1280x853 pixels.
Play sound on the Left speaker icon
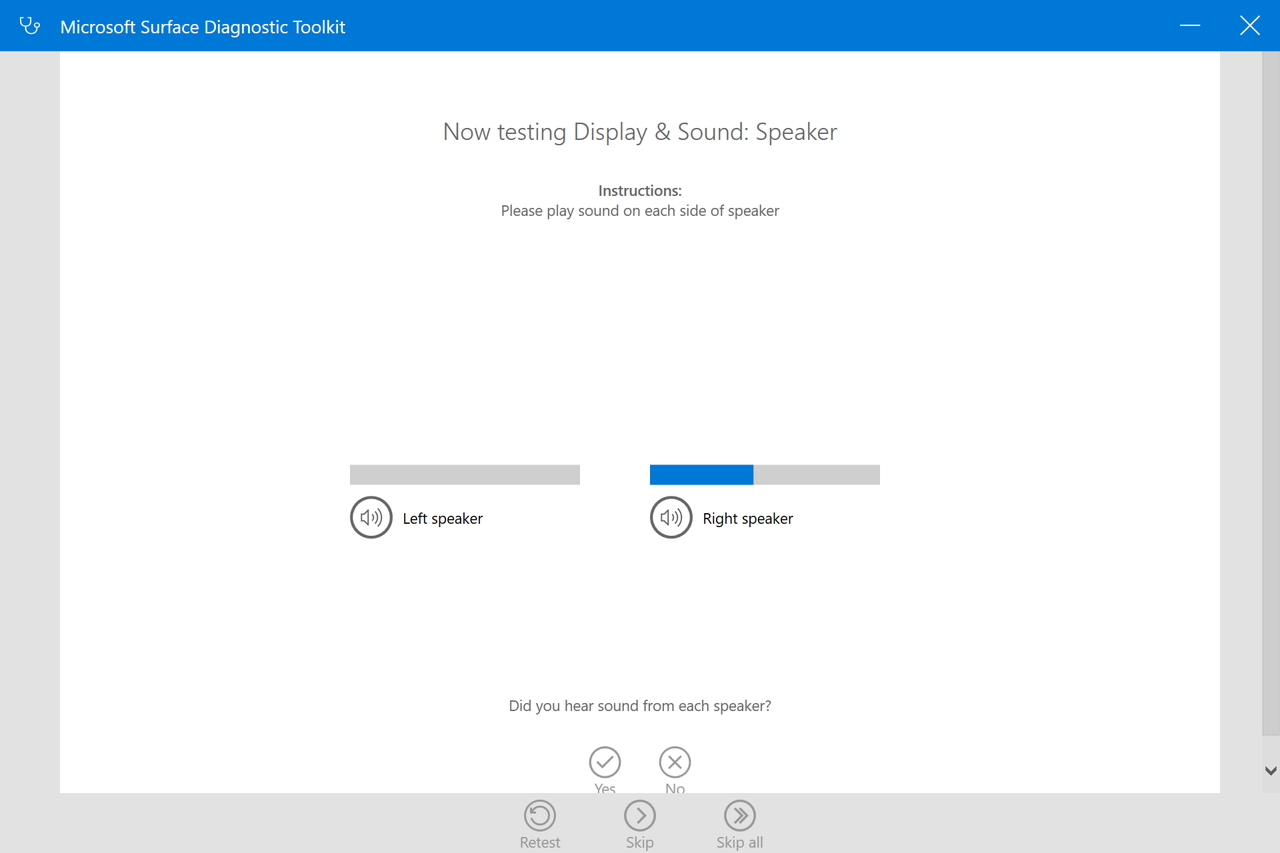[x=371, y=518]
